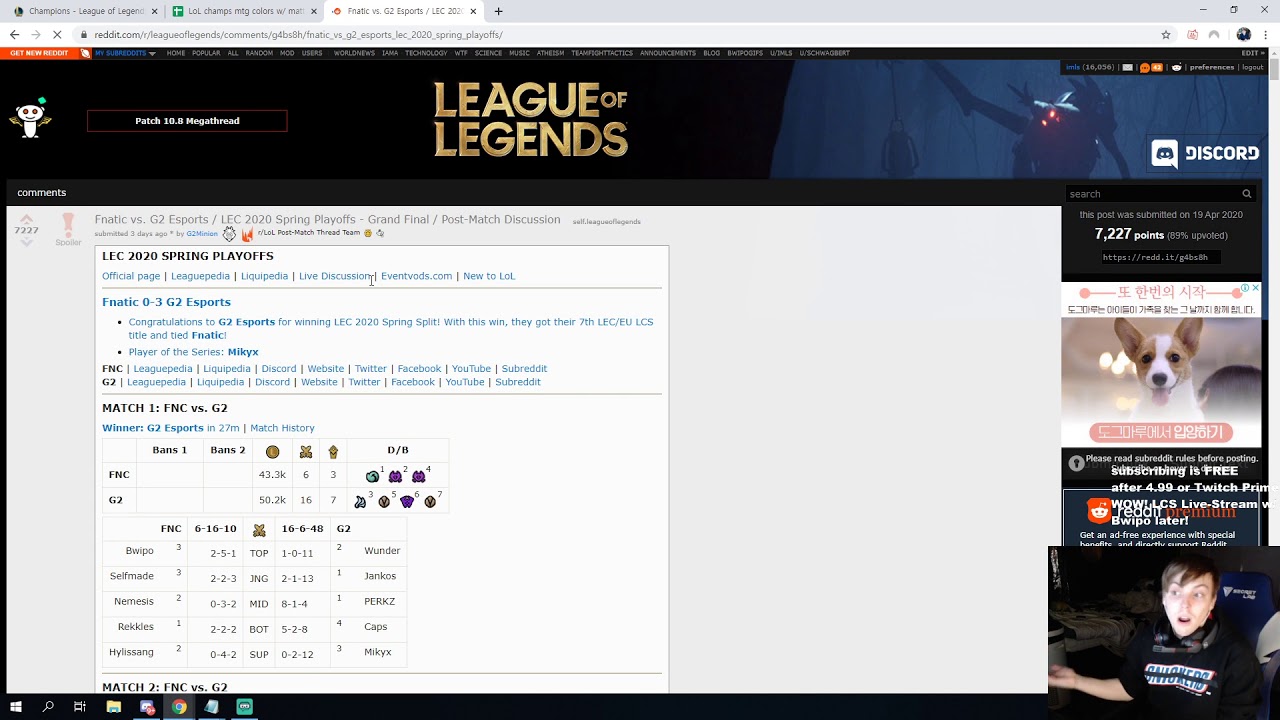This screenshot has width=1280, height=720.
Task: Close the Fnatic vs. G2 Esports tab
Action: [470, 11]
